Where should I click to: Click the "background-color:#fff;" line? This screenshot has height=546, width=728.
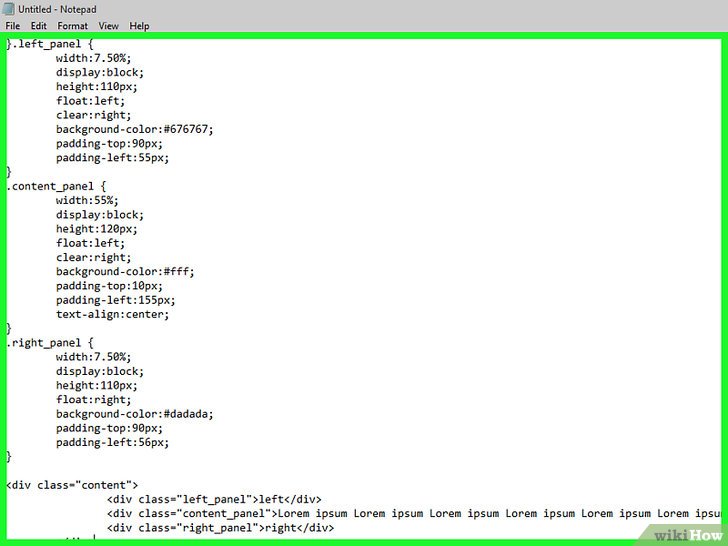tap(125, 271)
